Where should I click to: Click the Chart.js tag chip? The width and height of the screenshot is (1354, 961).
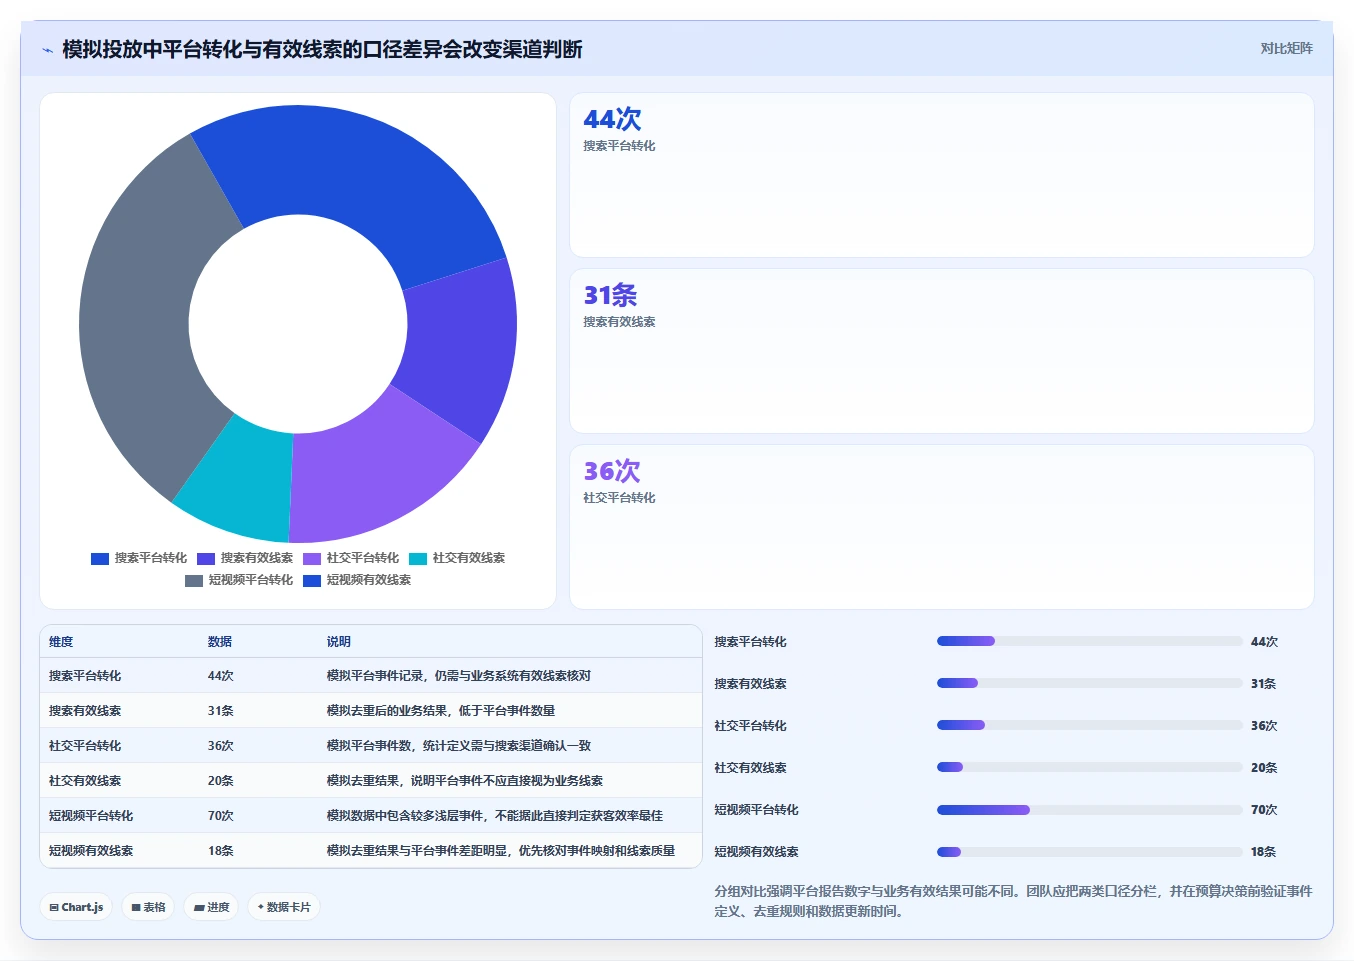76,907
